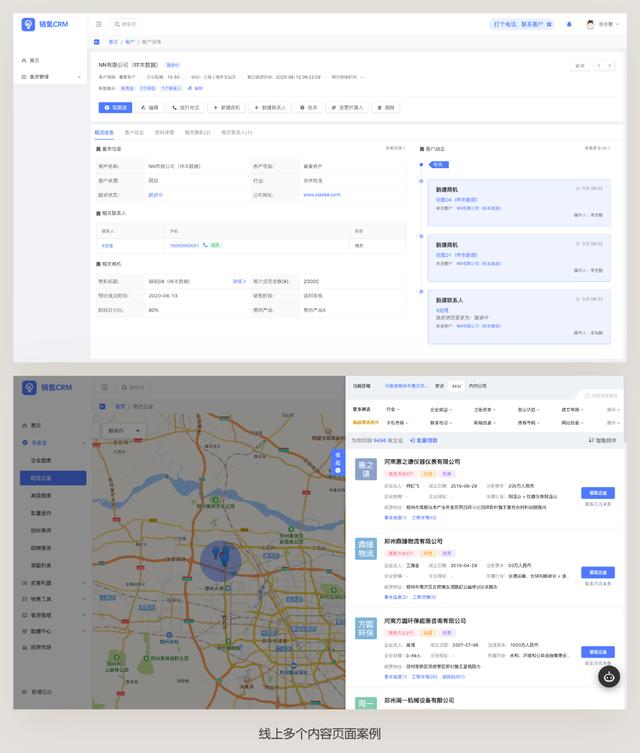Click the 智能排序 sort icon
Image resolution: width=640 pixels, height=753 pixels.
click(591, 440)
